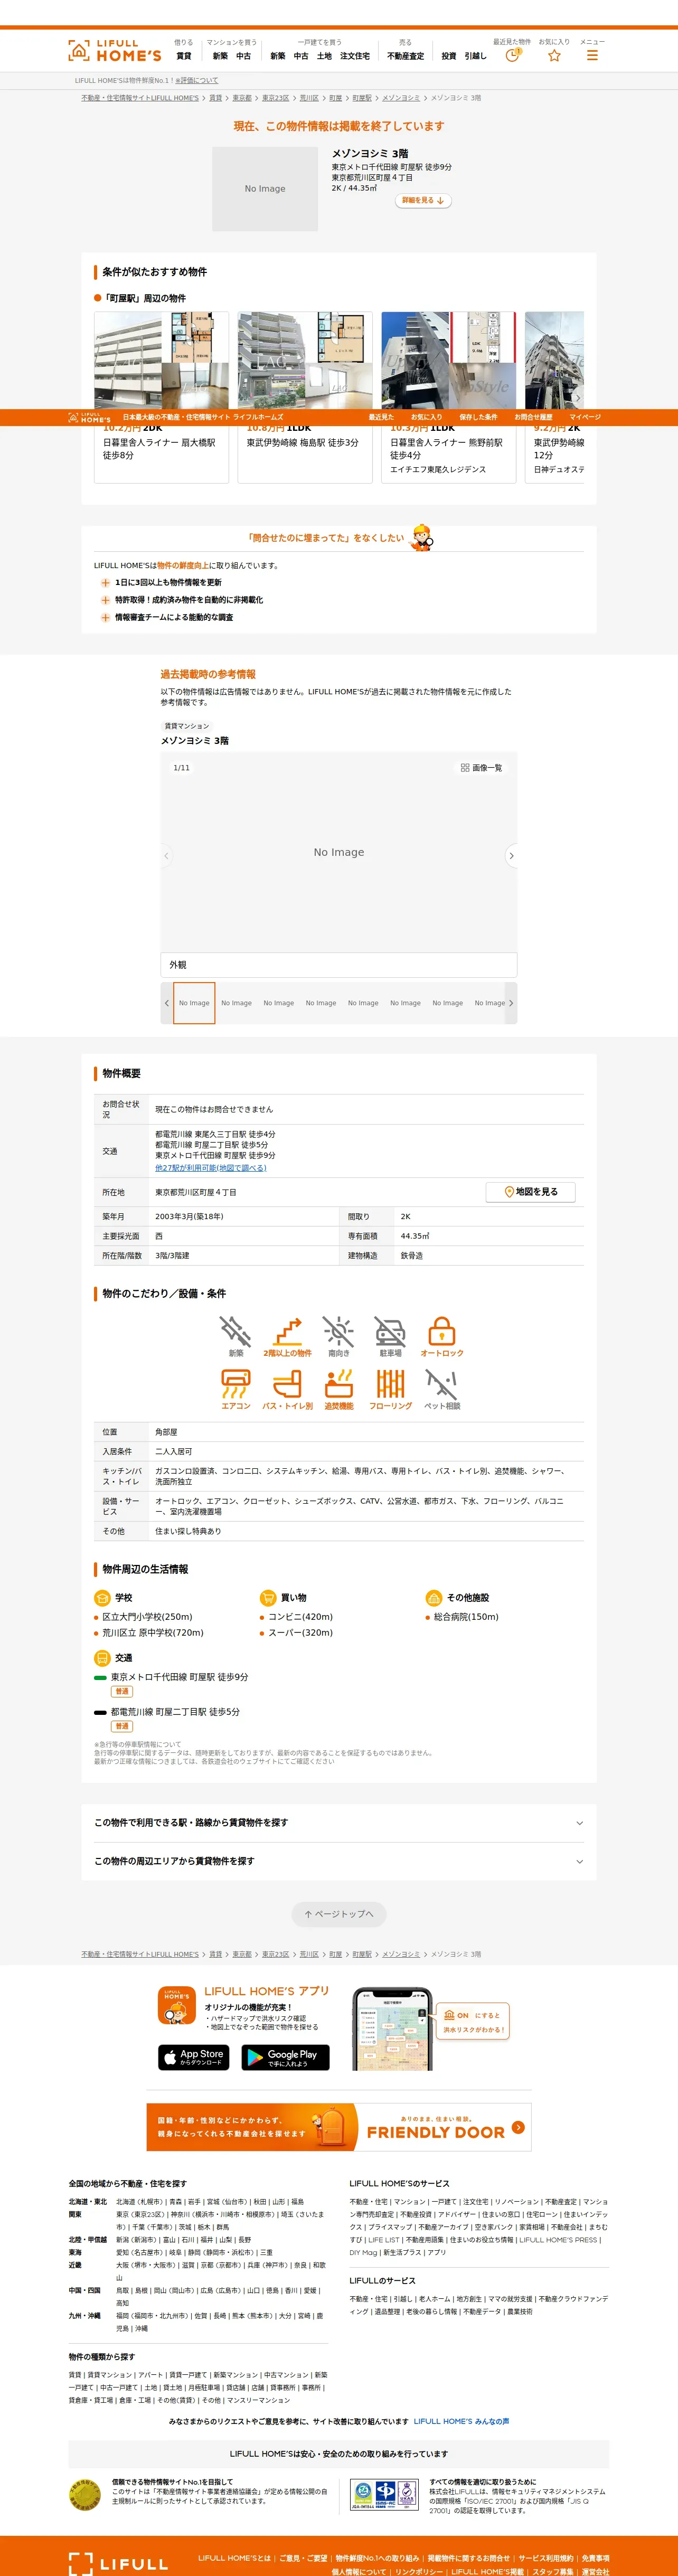
Task: Click マイページ in the orange sticky bar
Action: (x=585, y=417)
